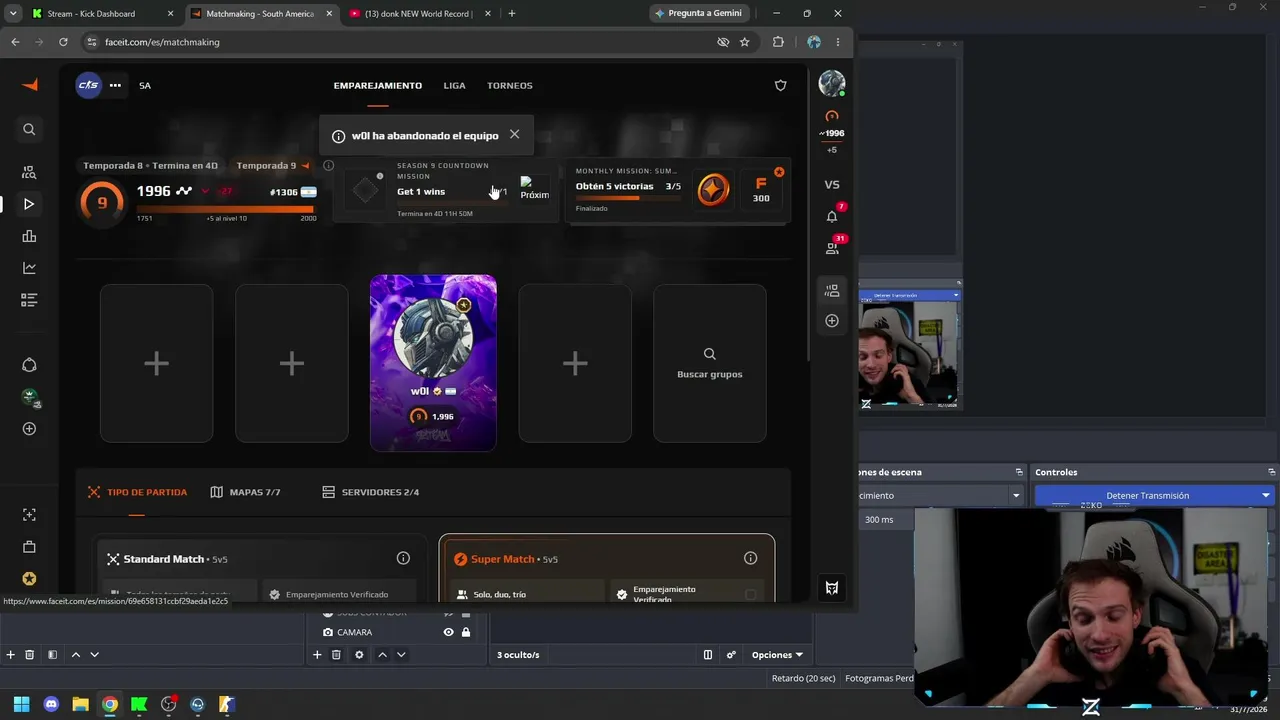The height and width of the screenshot is (720, 1280).
Task: Click the Standard Match card title
Action: pos(163,559)
